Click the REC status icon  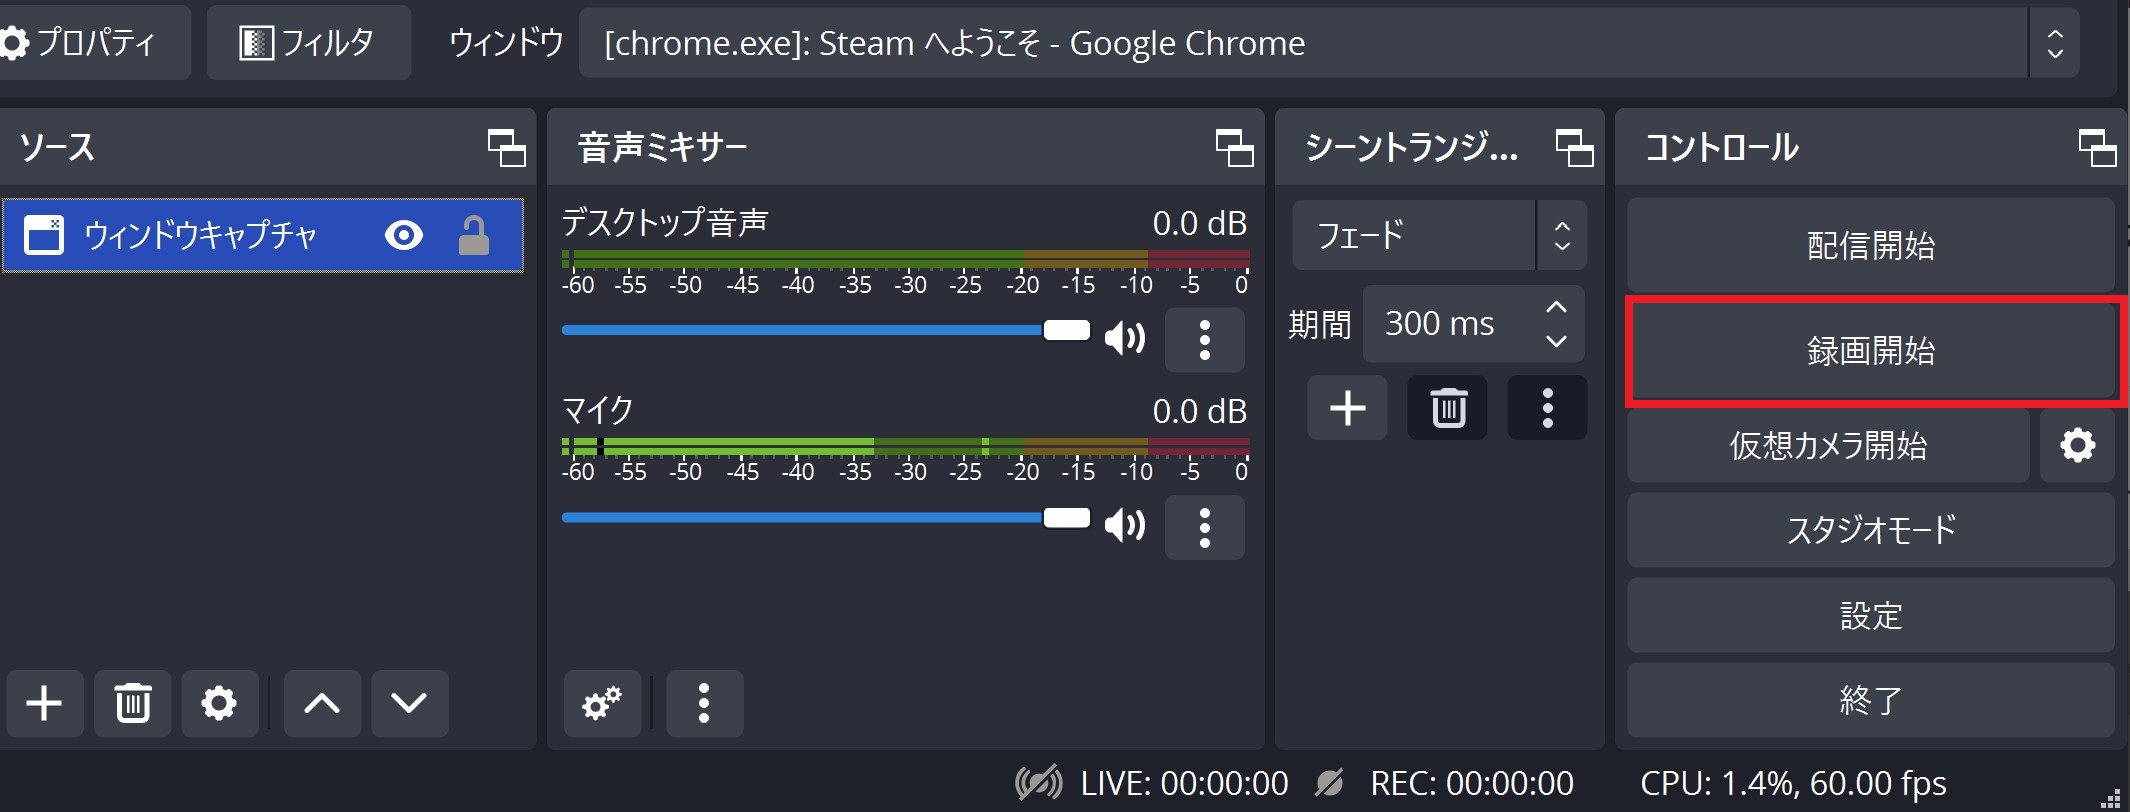tap(1329, 783)
